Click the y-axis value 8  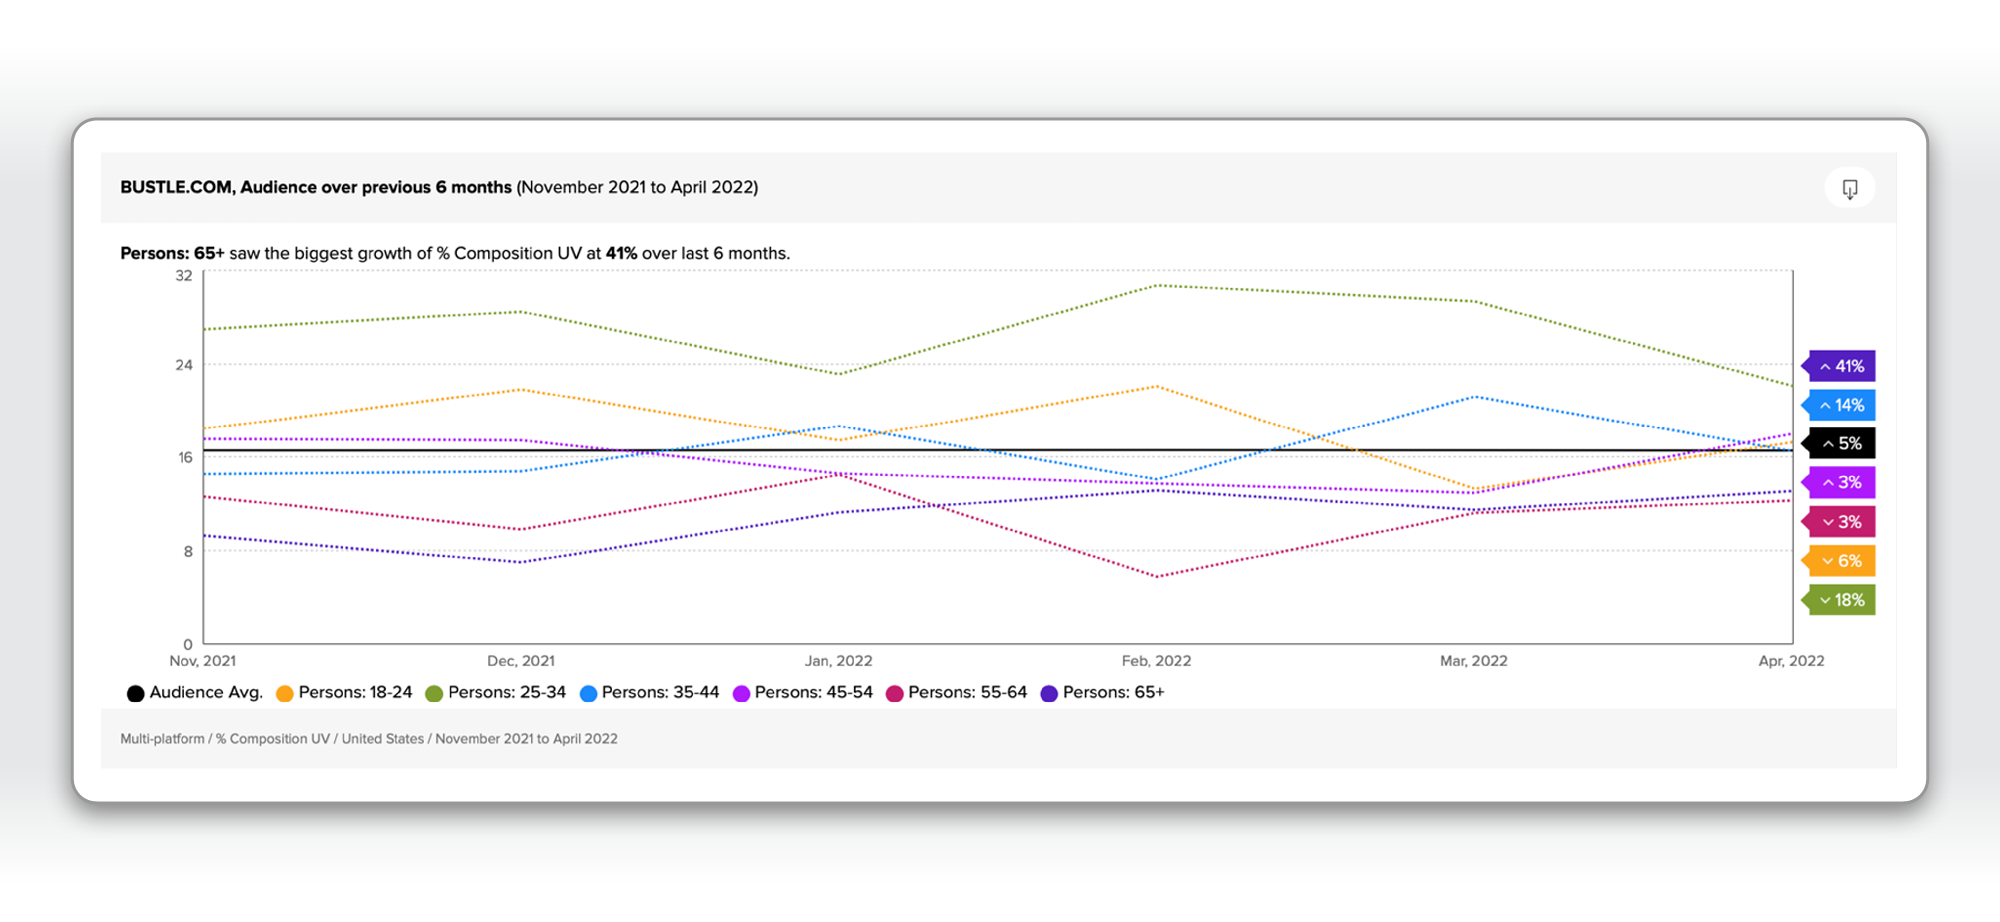tap(188, 551)
